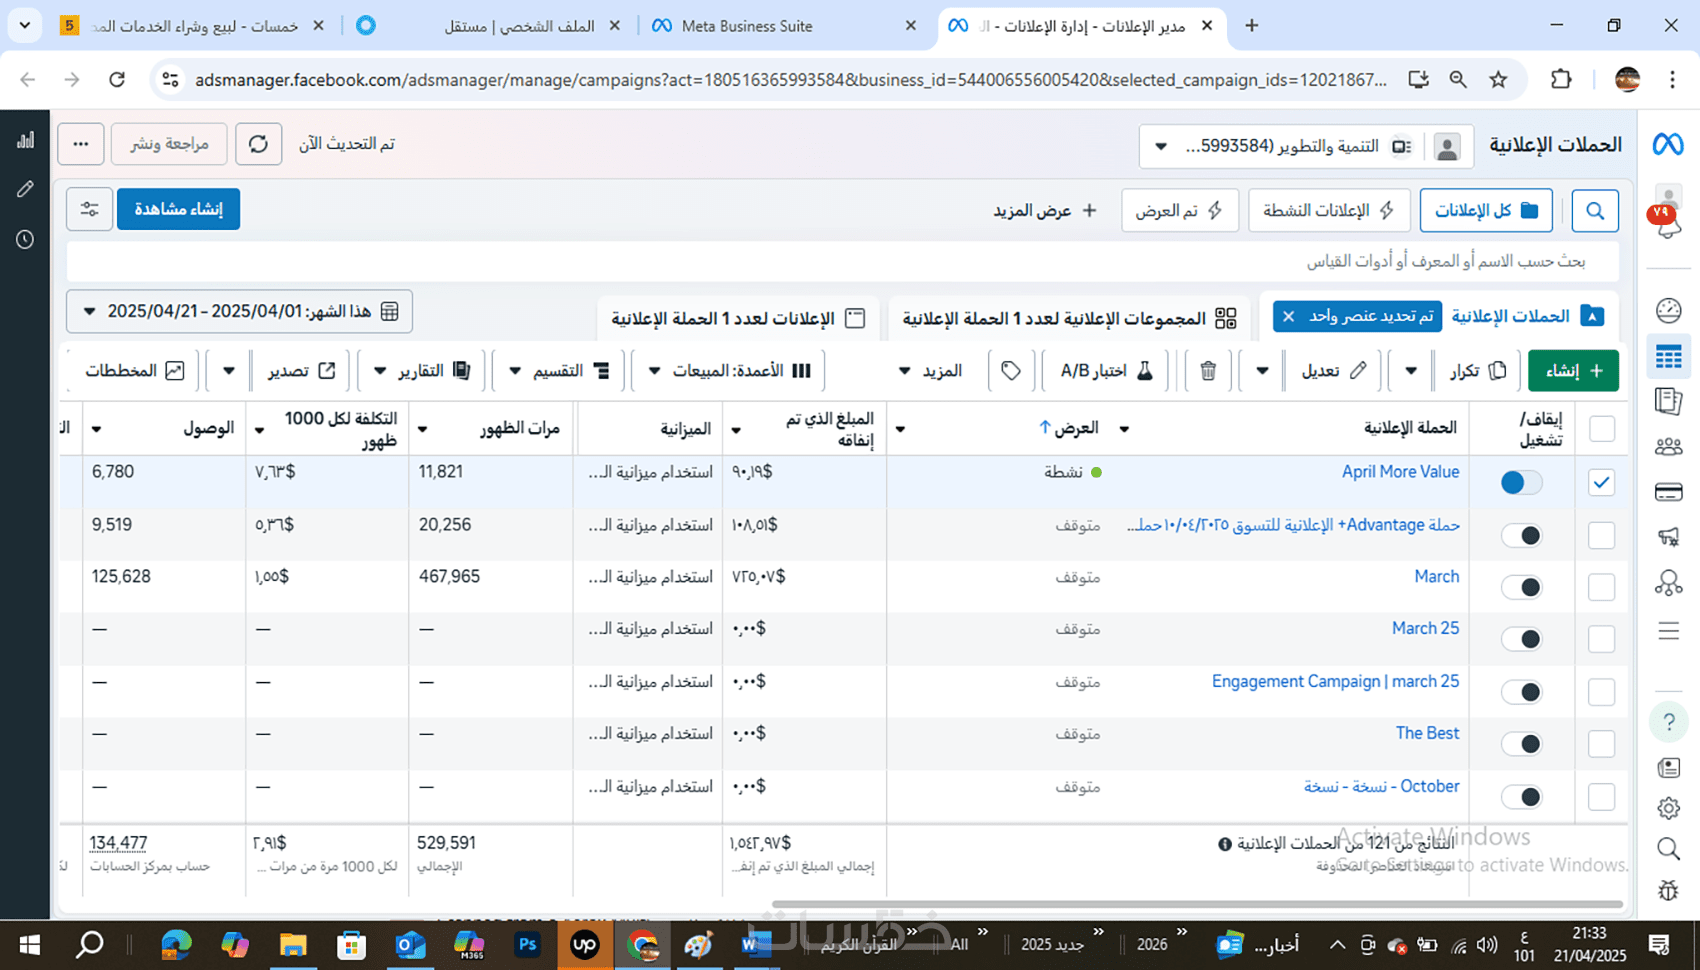
Task: Open the Engagement Campaign | march 25 link
Action: click(x=1335, y=682)
